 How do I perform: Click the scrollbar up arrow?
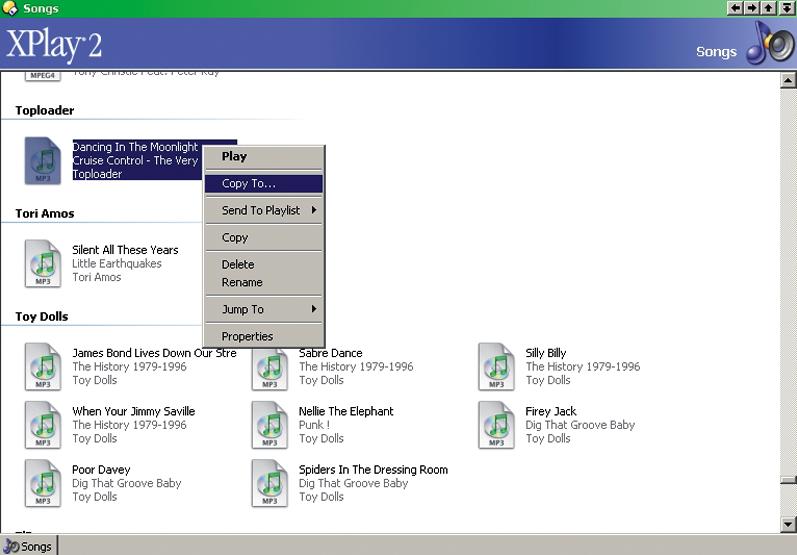788,80
